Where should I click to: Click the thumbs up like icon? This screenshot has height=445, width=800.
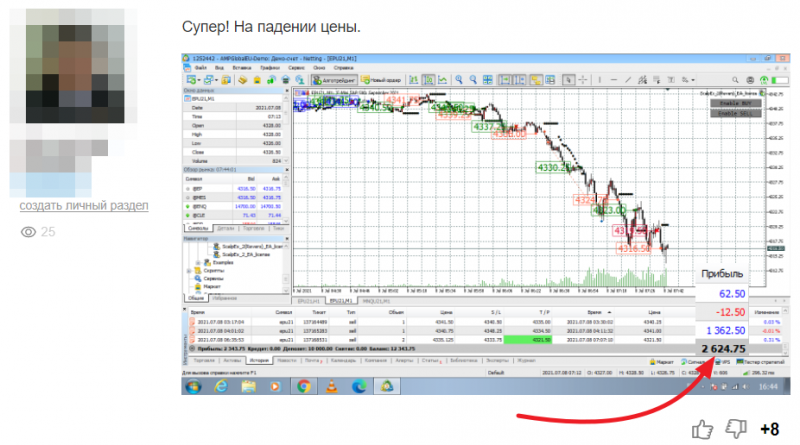tap(702, 429)
